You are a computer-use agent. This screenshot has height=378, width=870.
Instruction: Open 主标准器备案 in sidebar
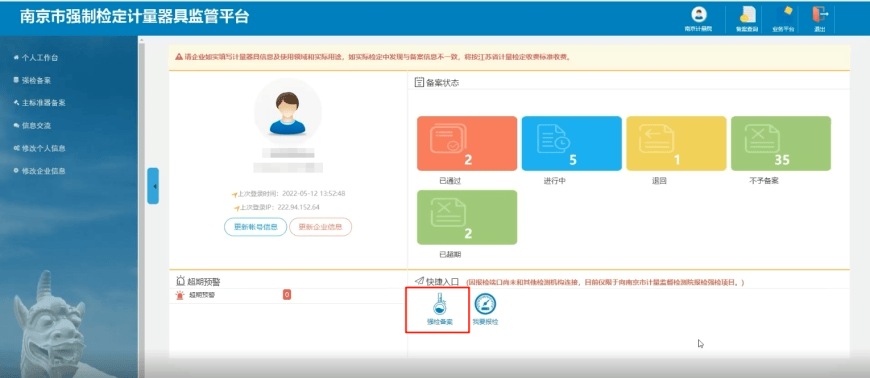[40, 103]
